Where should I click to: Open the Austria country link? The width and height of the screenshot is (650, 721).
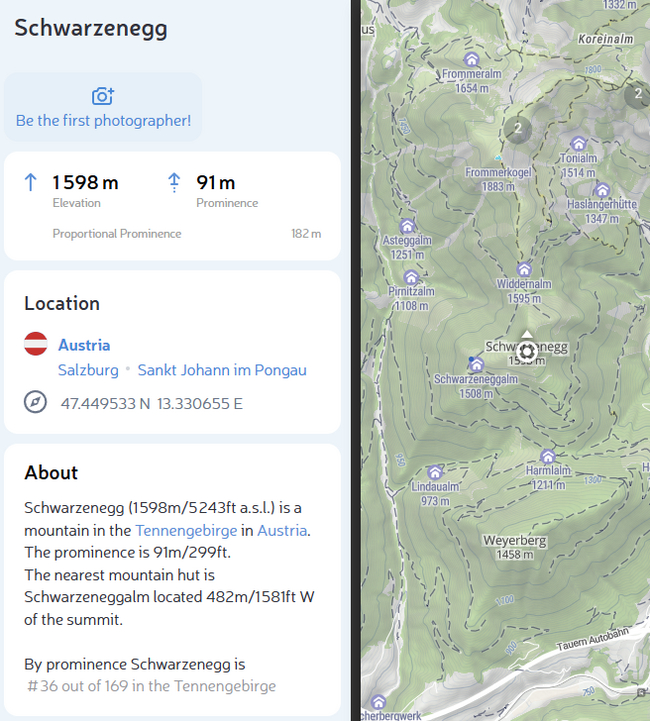click(x=84, y=345)
